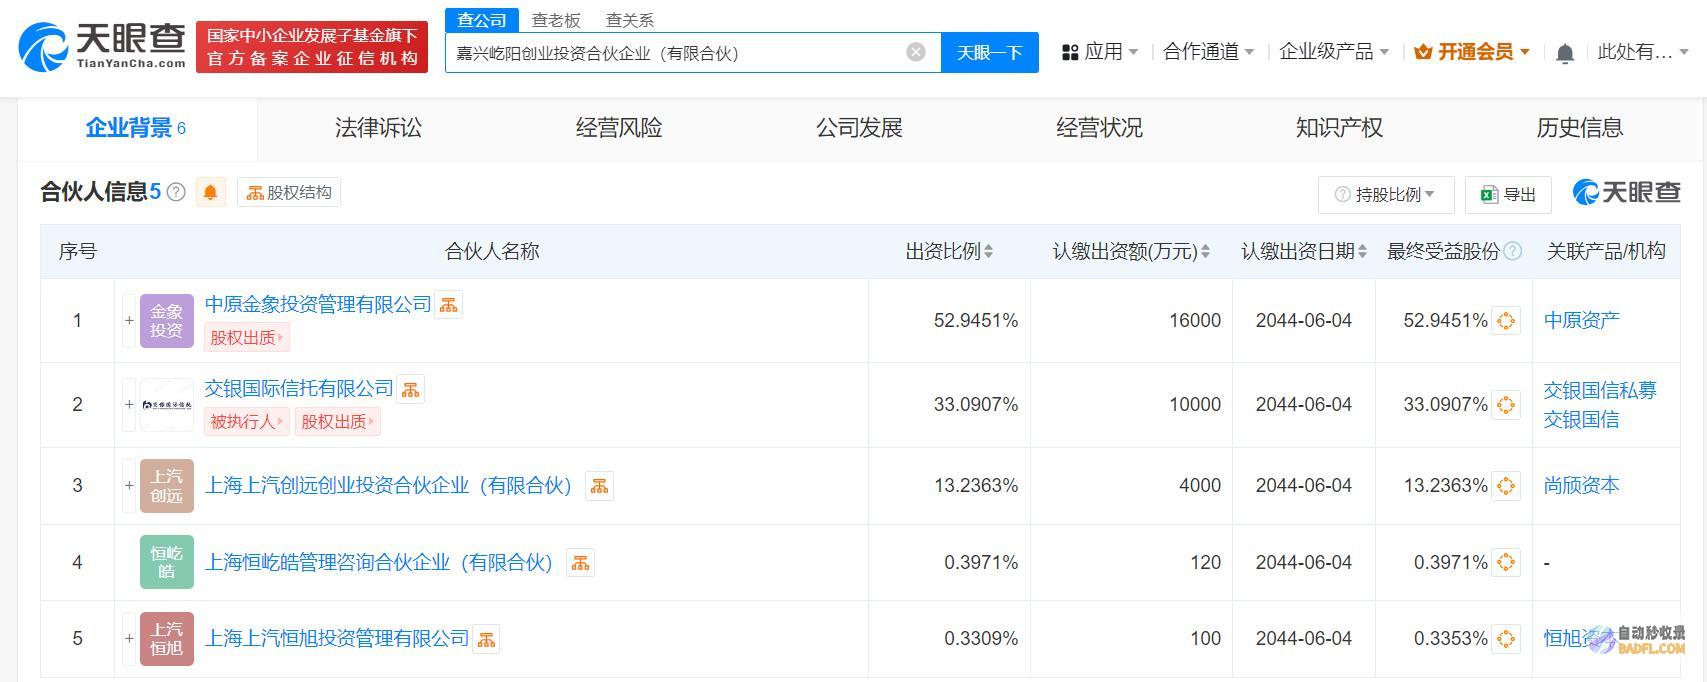Select the 知识产权 tab
The image size is (1707, 682).
[x=1339, y=128]
